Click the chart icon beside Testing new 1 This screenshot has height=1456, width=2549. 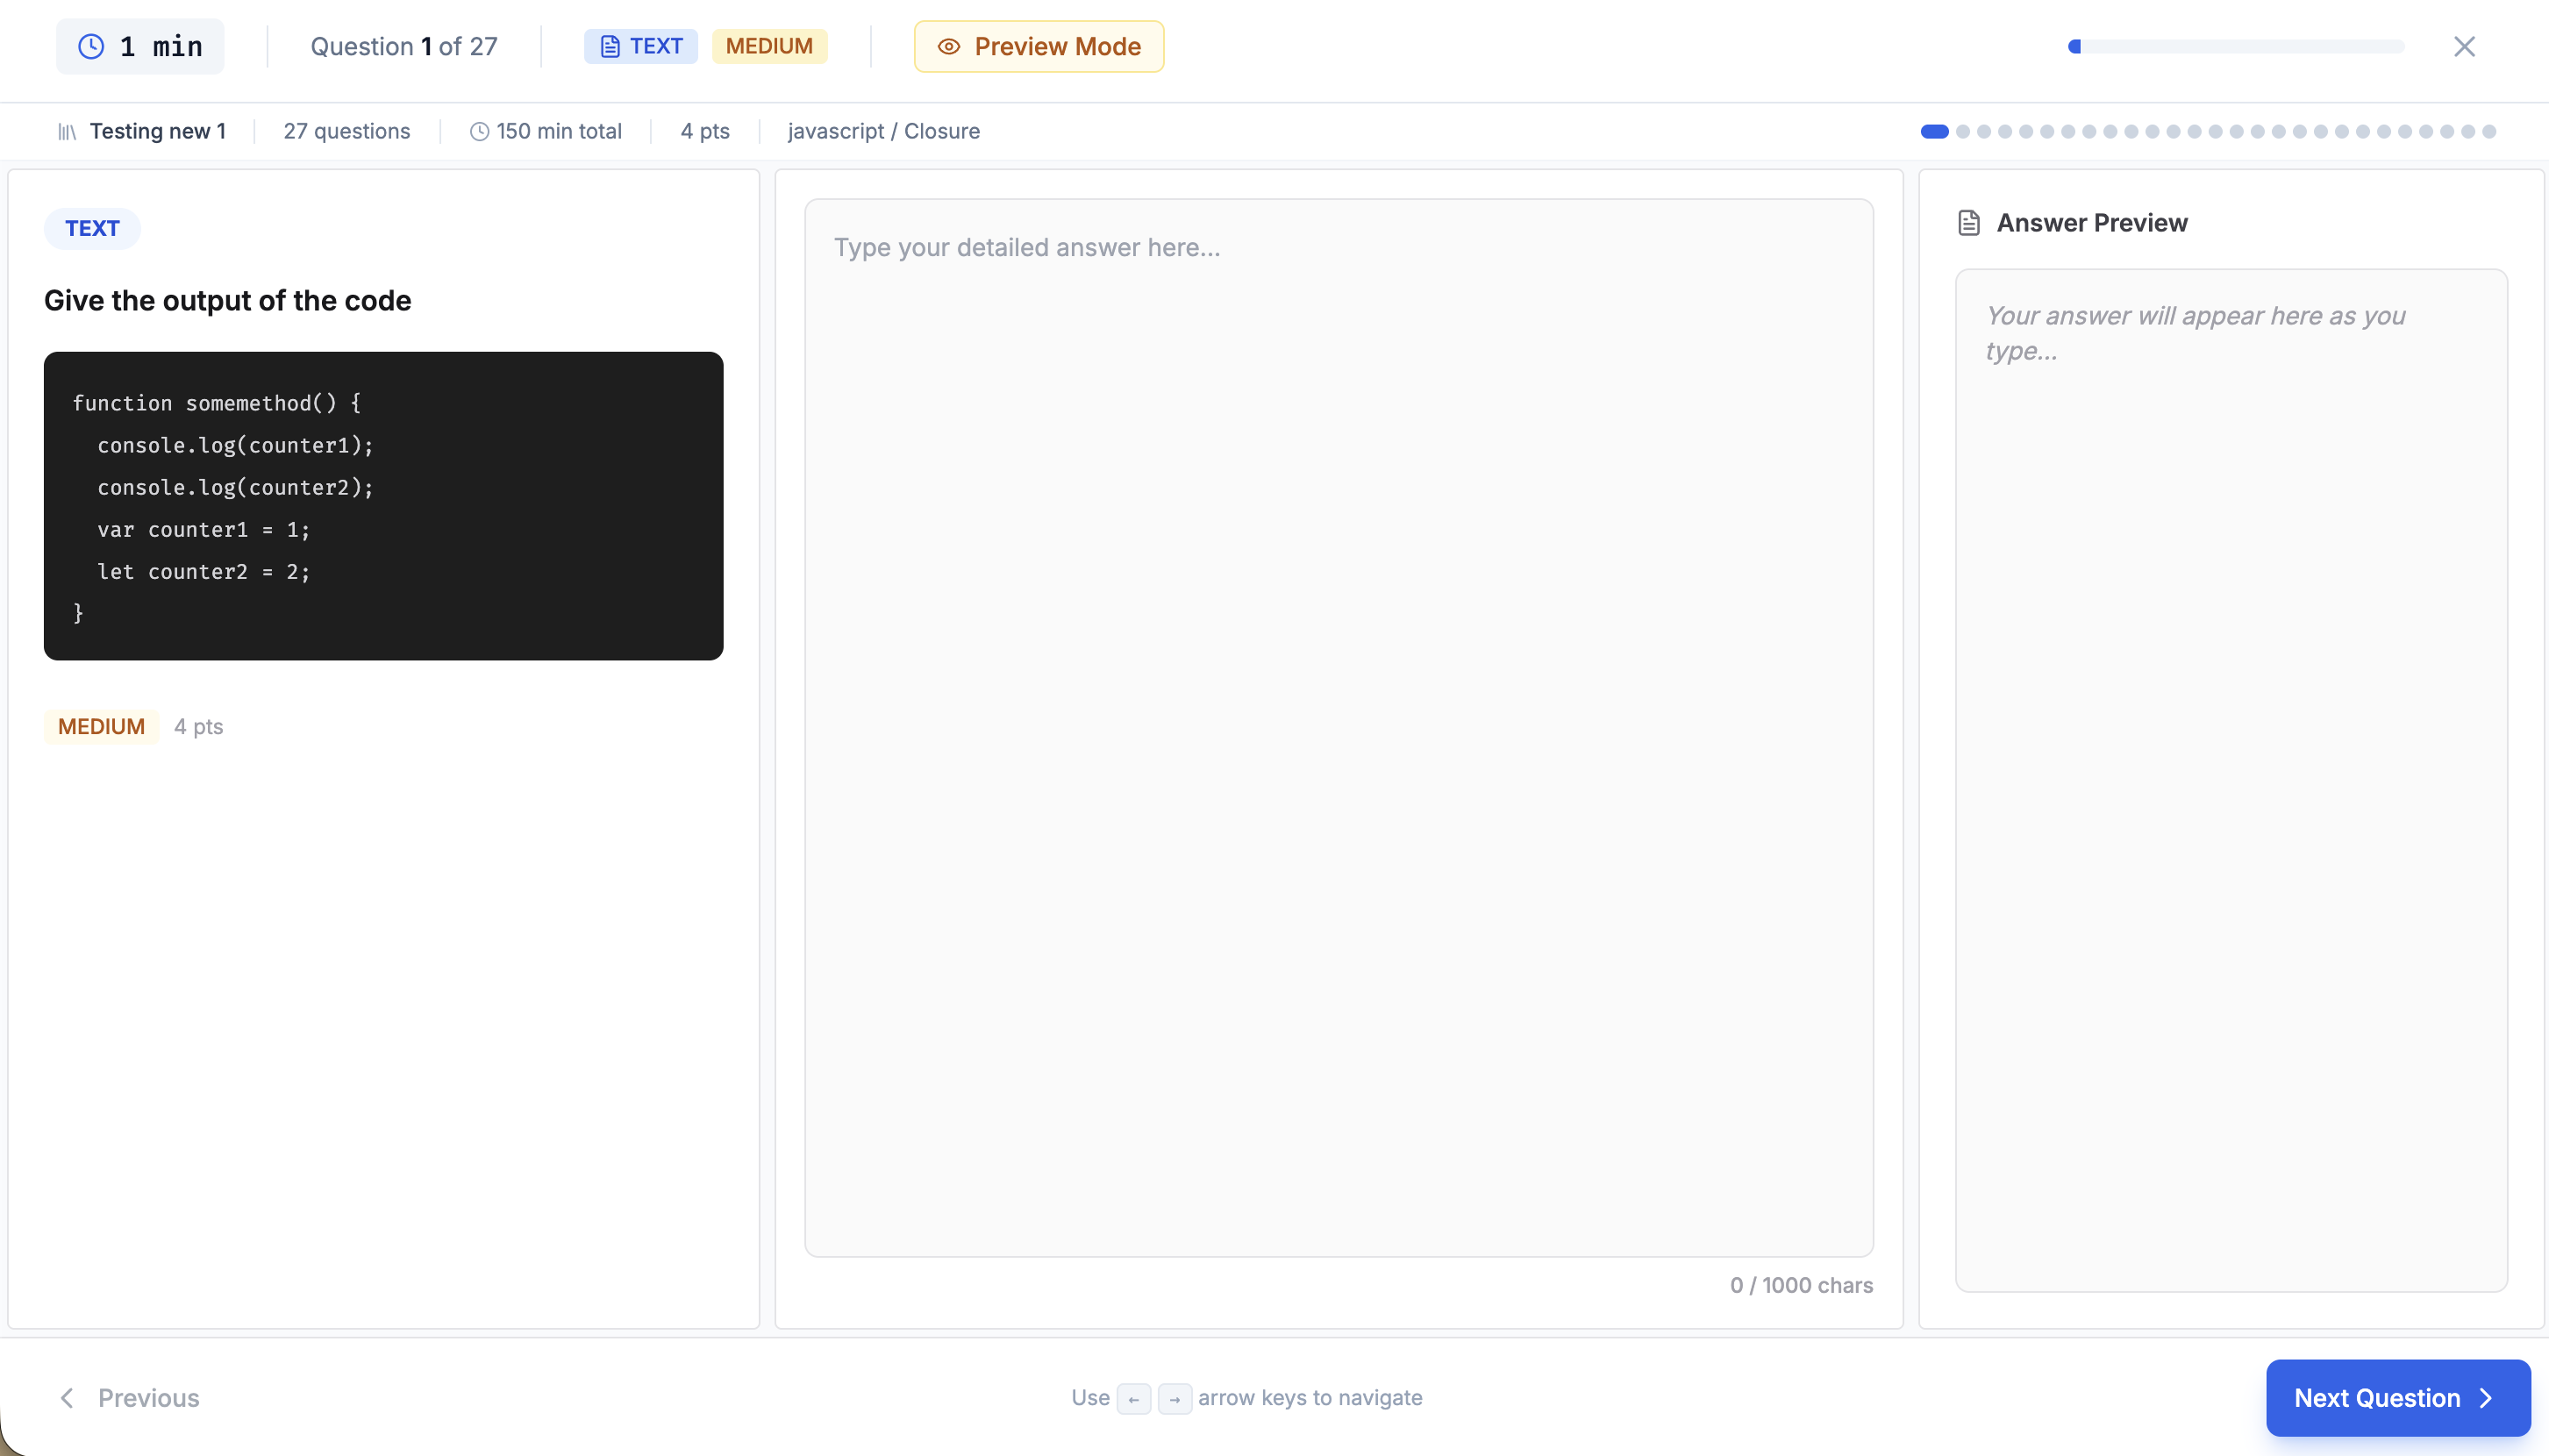66,131
